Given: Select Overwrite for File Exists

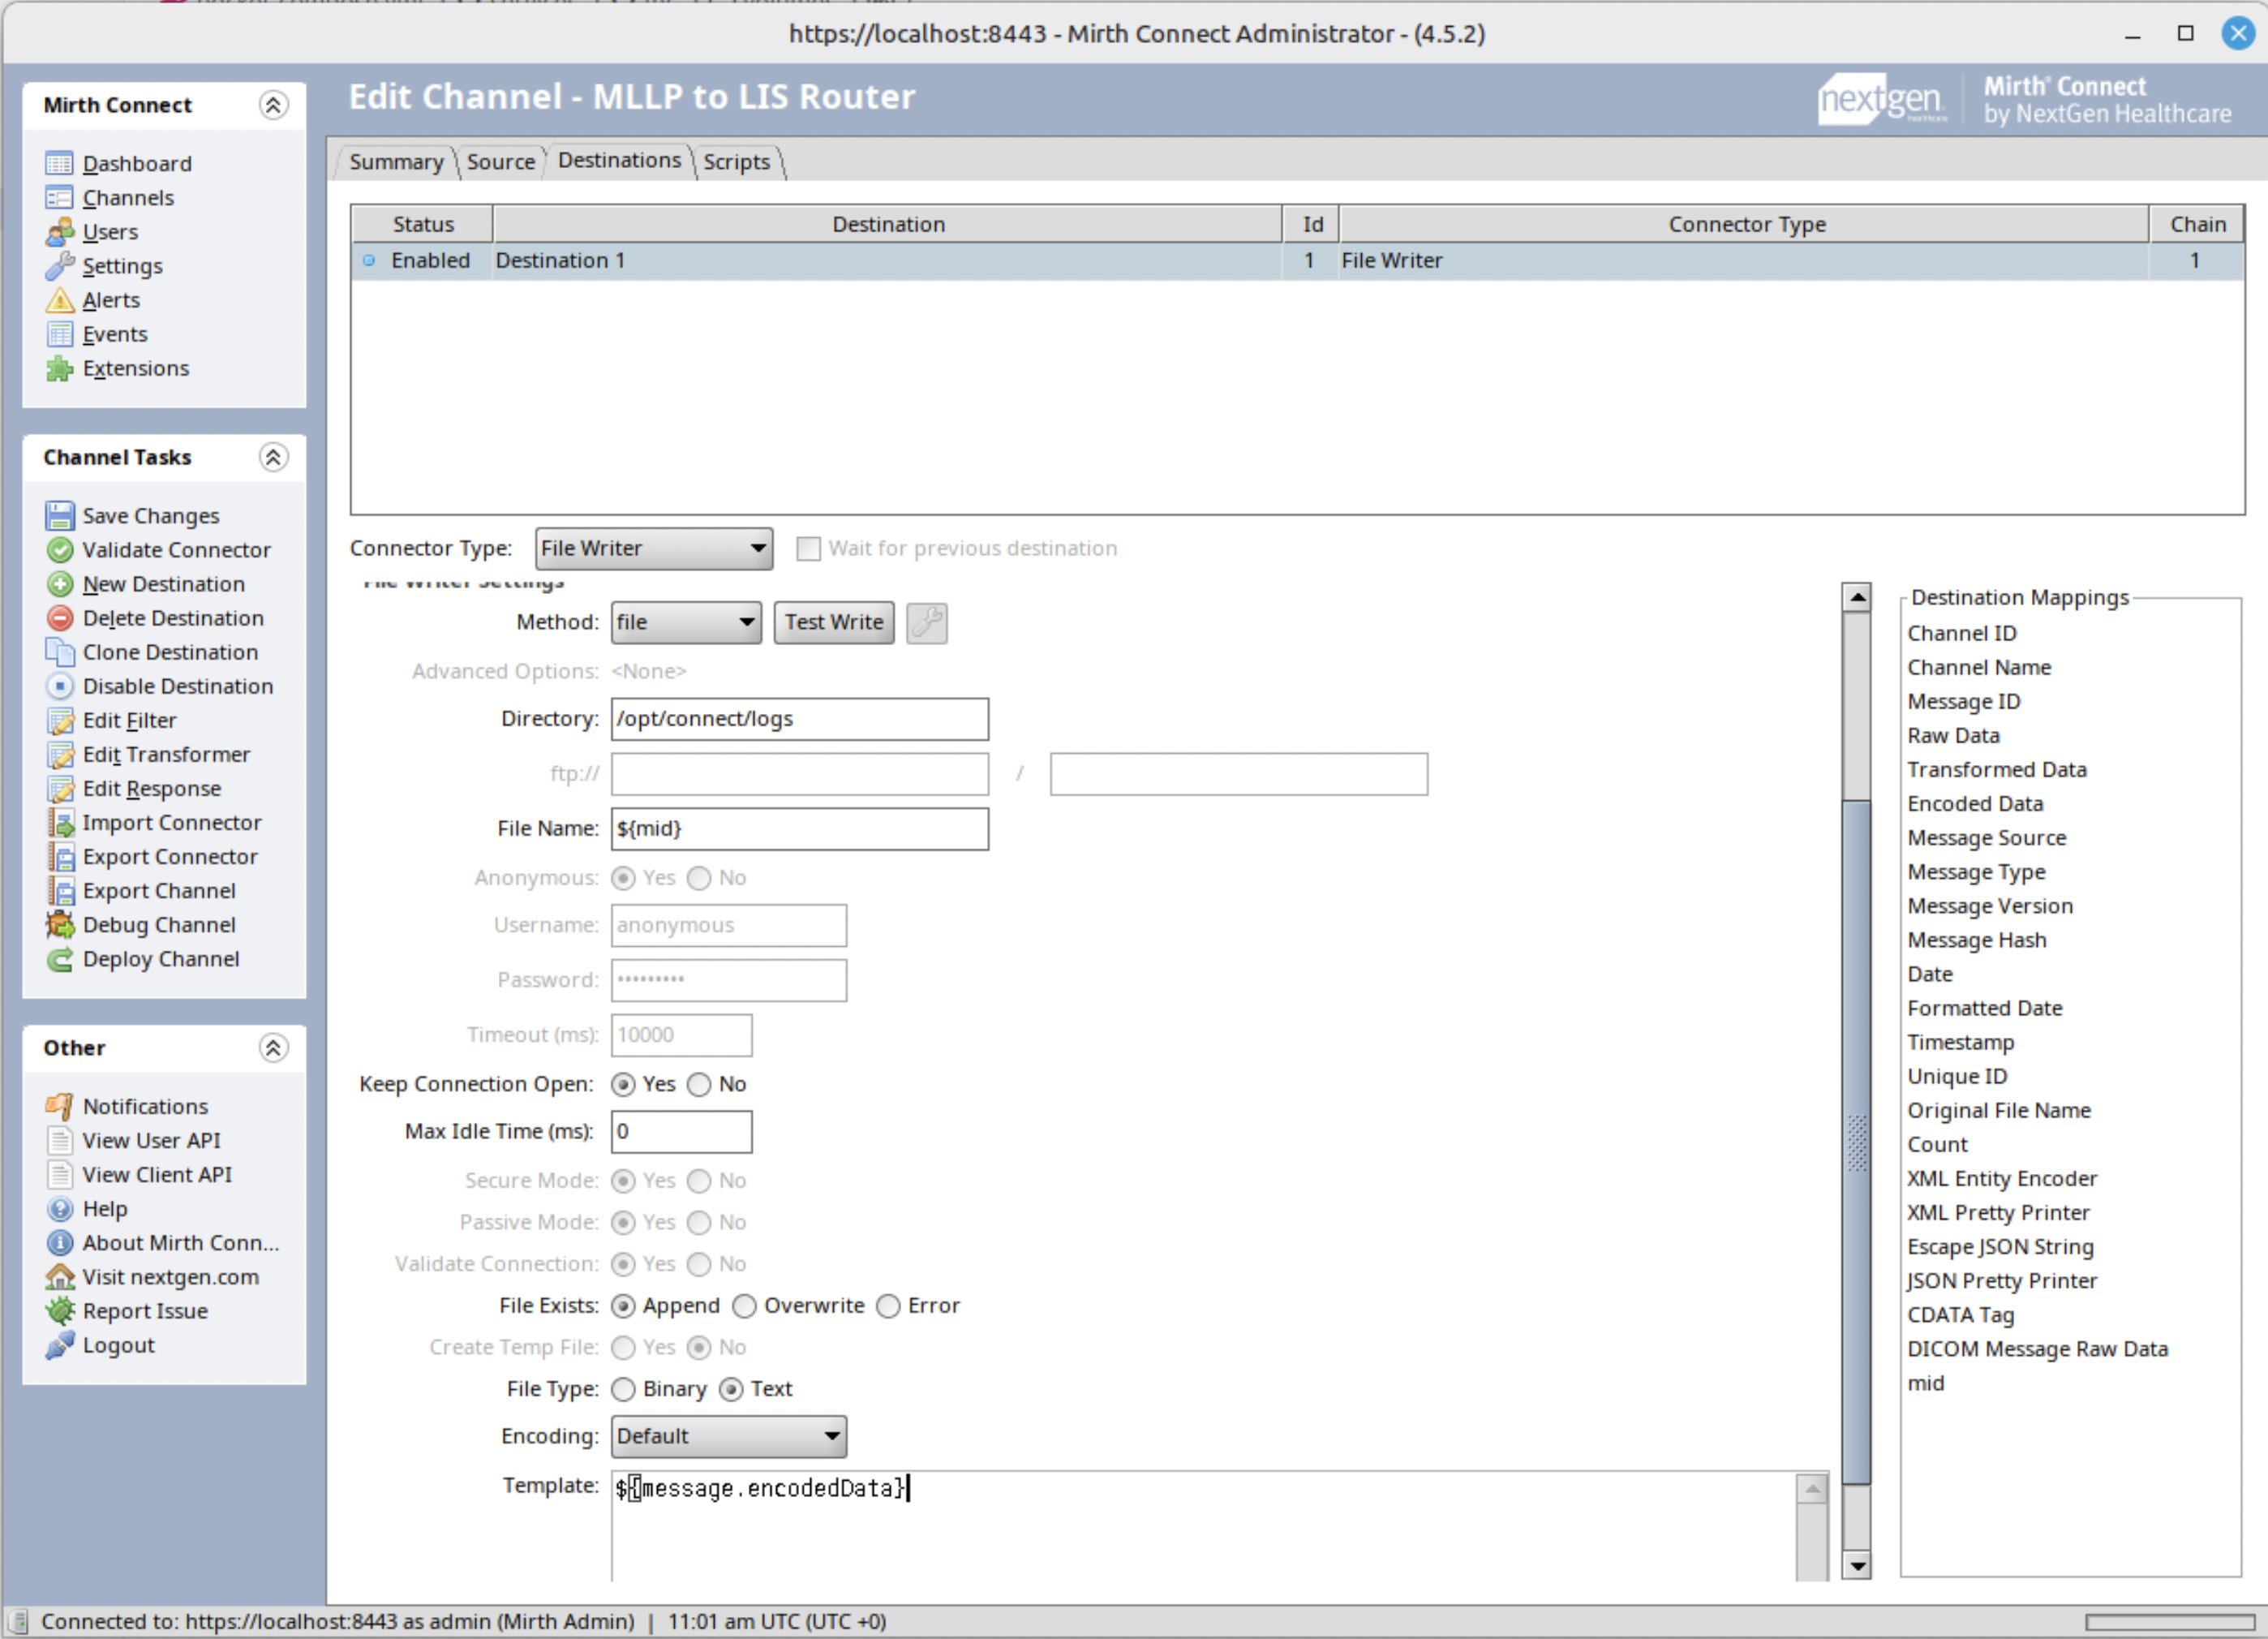Looking at the screenshot, I should tap(743, 1305).
